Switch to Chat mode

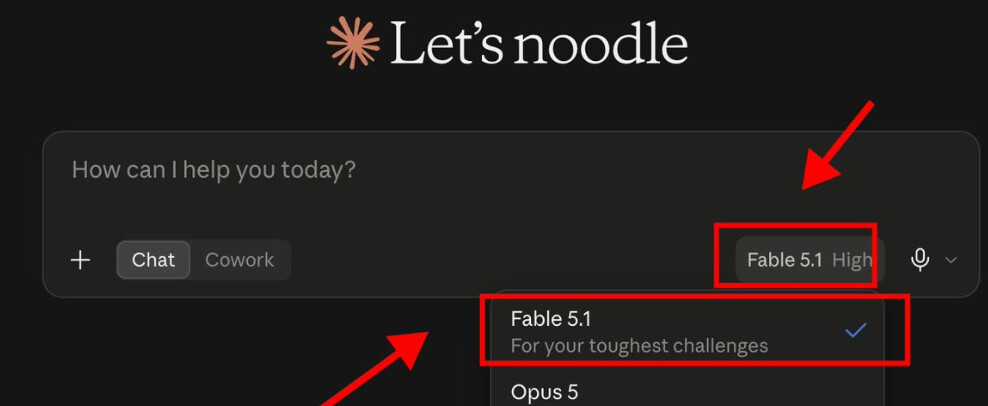coord(153,260)
